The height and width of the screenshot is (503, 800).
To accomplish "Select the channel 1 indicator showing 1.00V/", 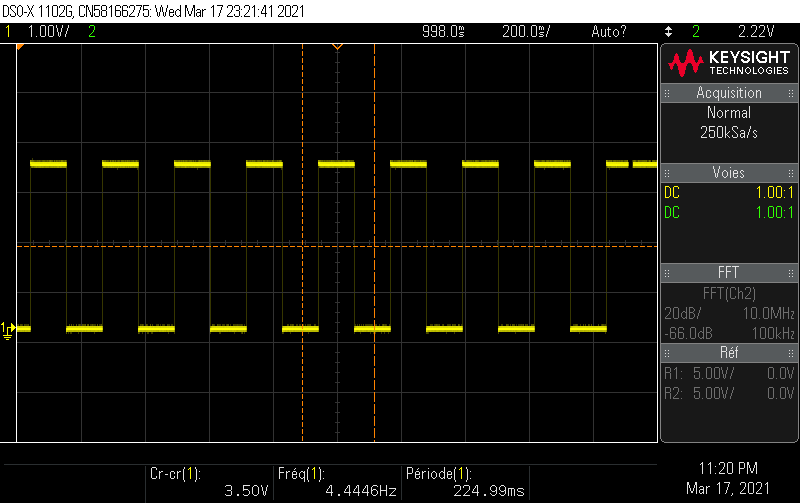I will click(40, 32).
